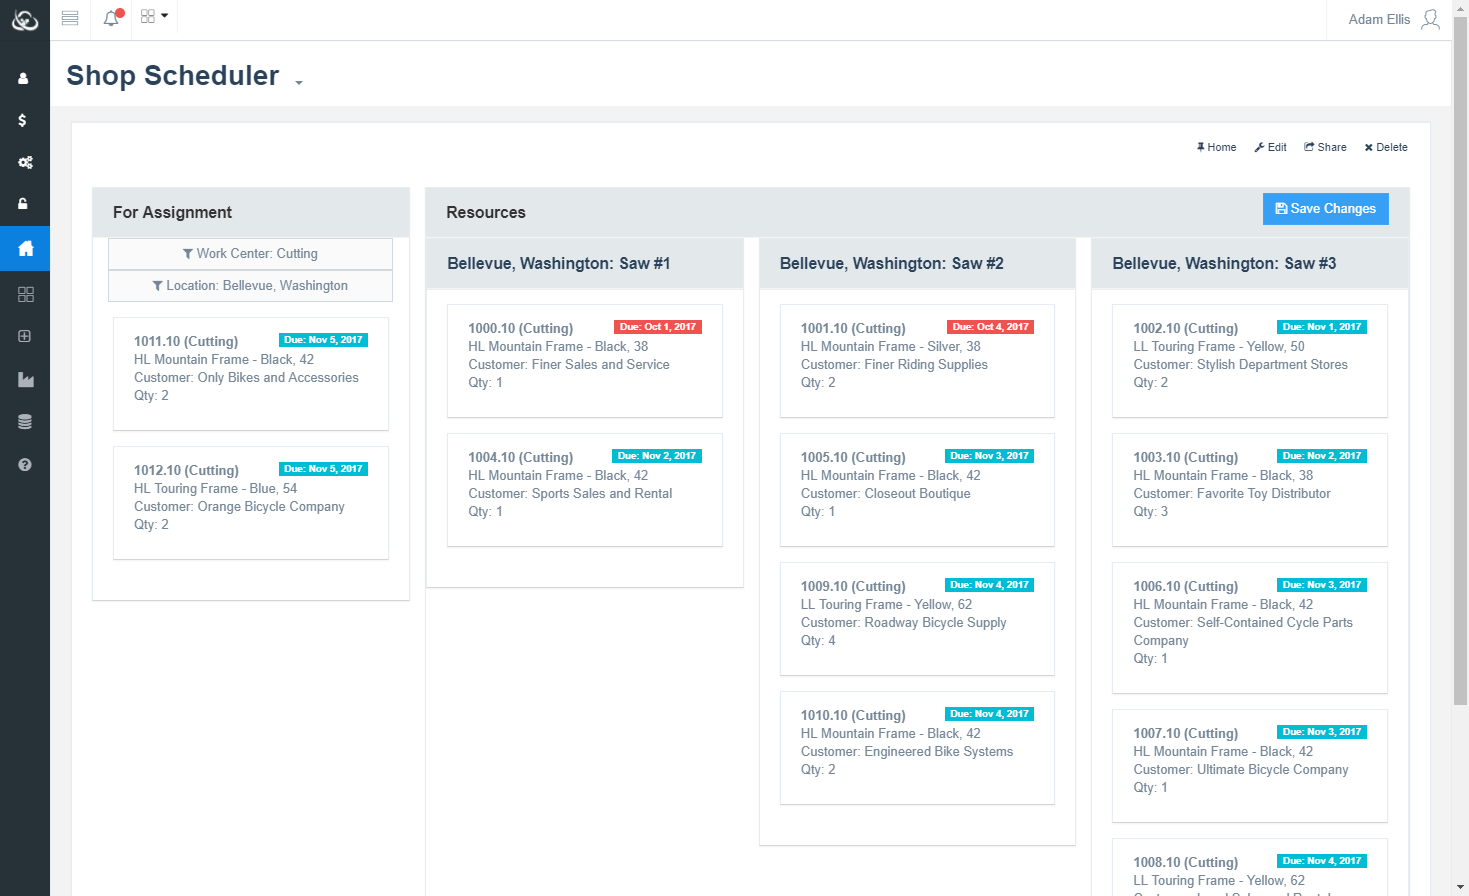Click Customer: Engineered Bike Systems text
Screen dimensions: 1469x896
pyautogui.click(x=907, y=752)
